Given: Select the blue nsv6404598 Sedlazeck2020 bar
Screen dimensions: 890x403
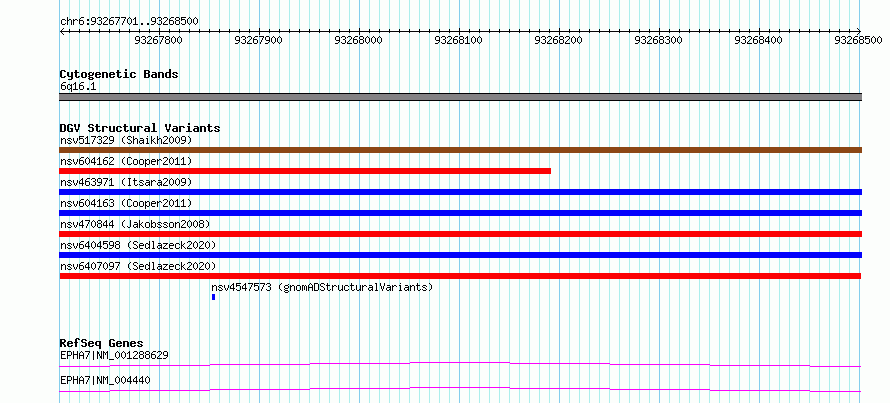Looking at the screenshot, I should click(x=460, y=255).
